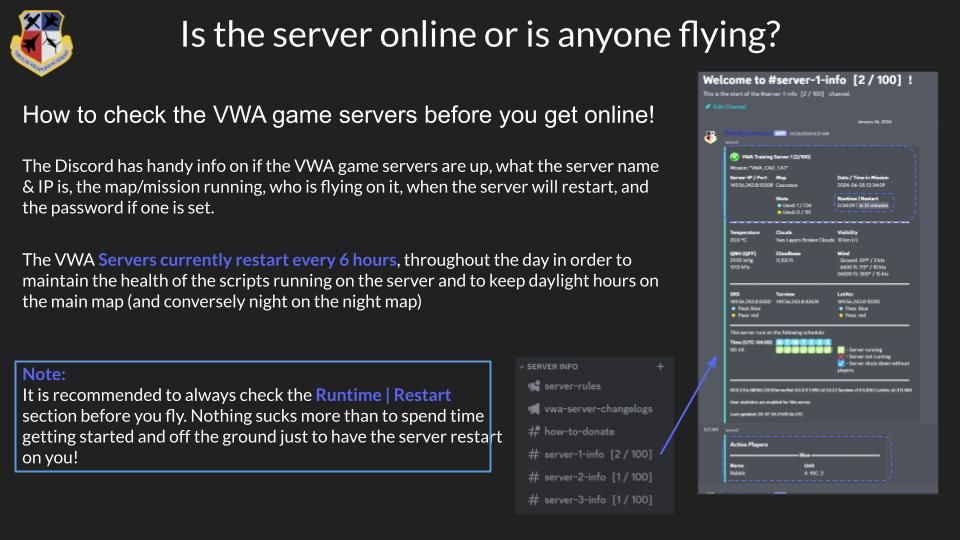Click the Active Players heading

click(749, 444)
